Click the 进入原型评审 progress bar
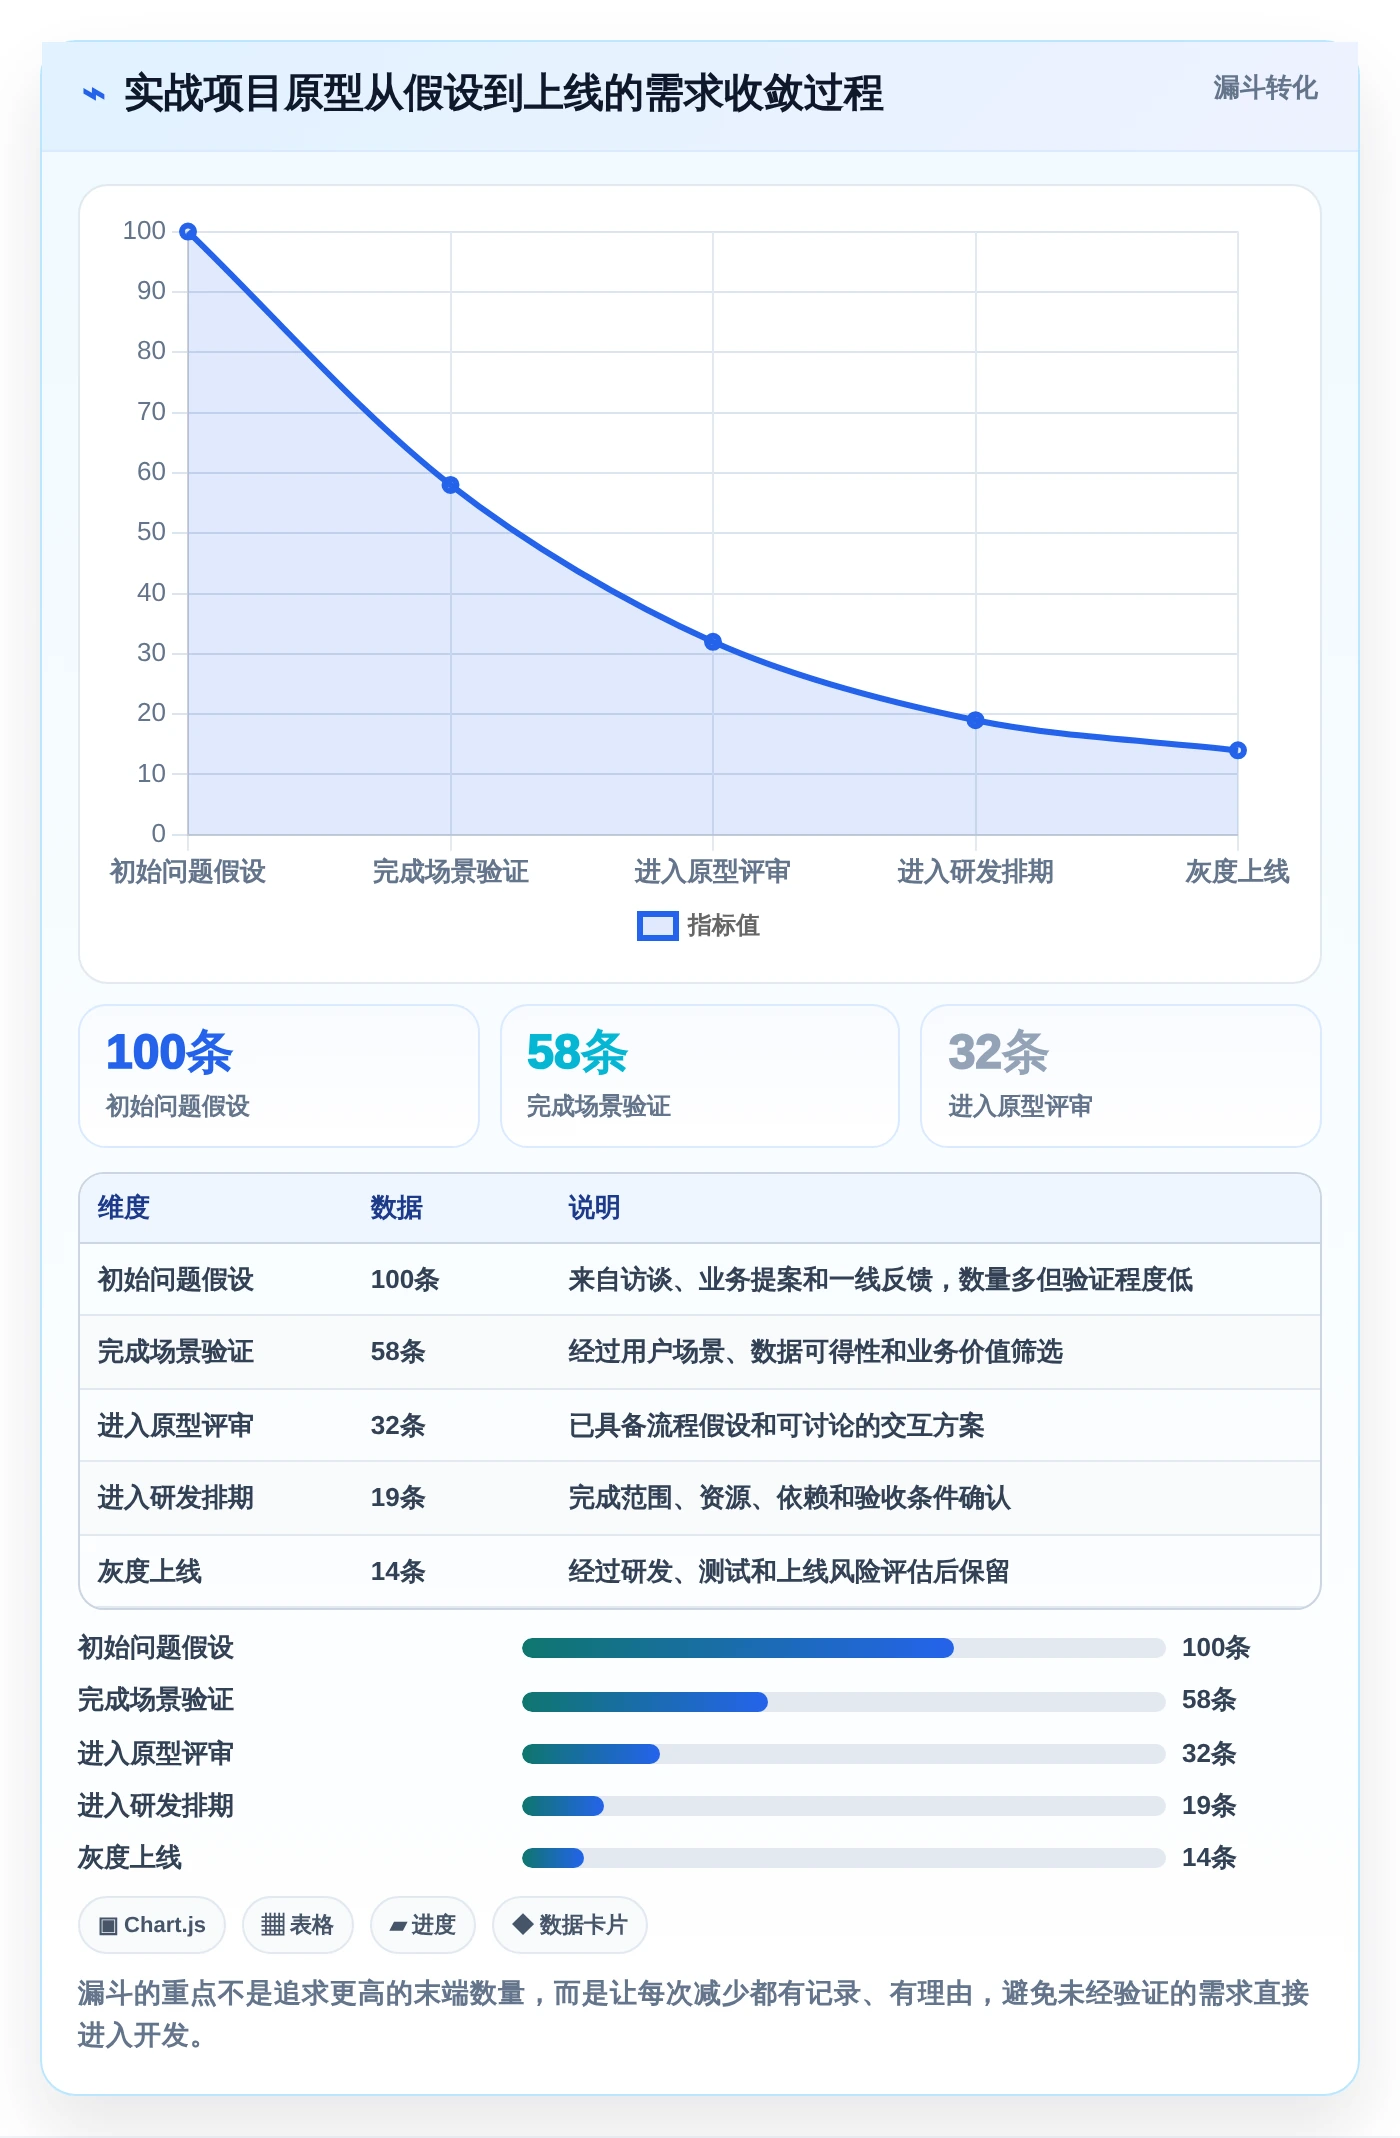This screenshot has width=1400, height=2138. pos(844,1754)
